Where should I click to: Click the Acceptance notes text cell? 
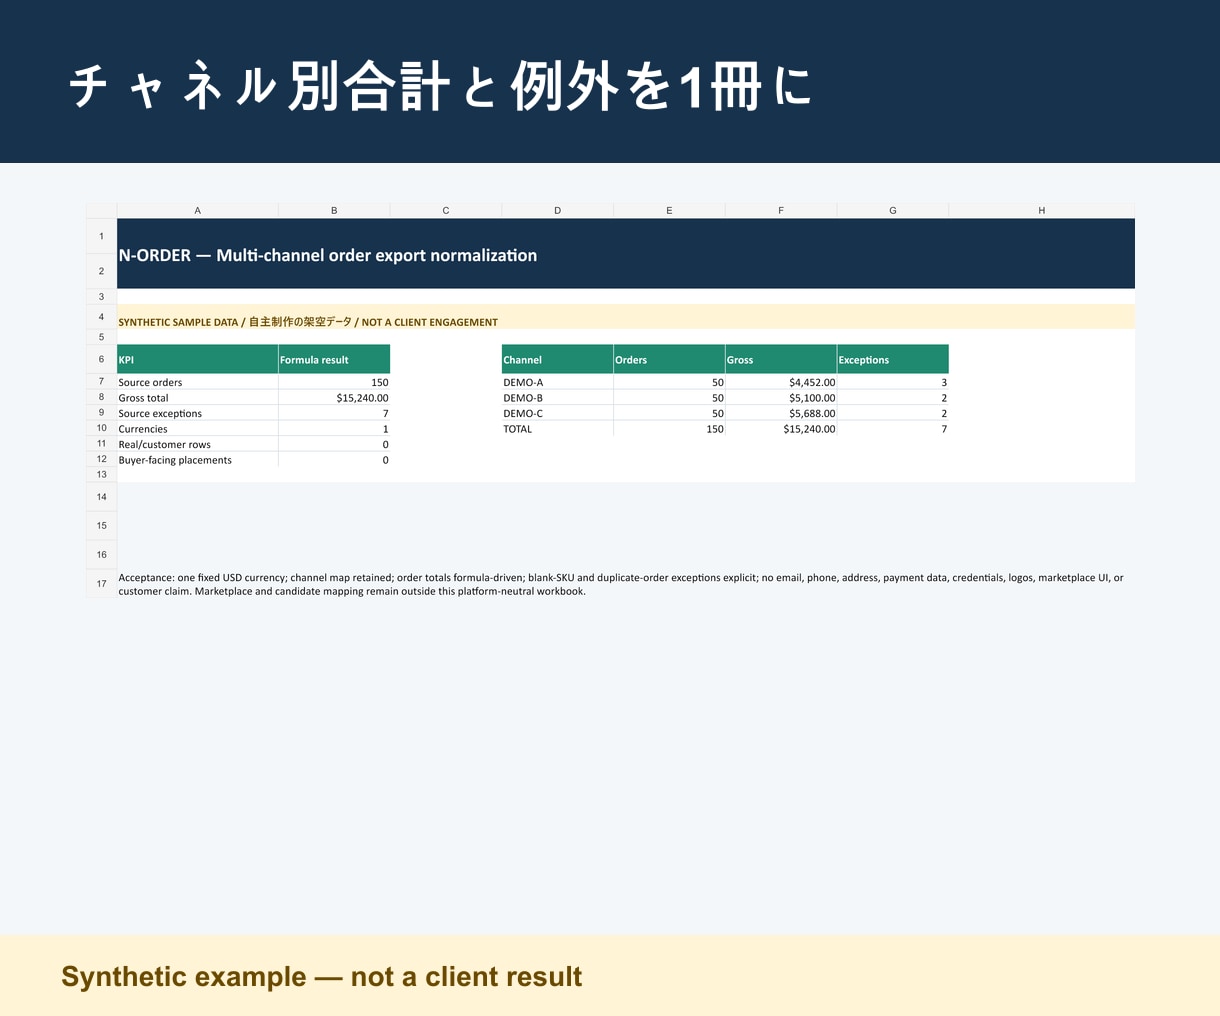click(626, 584)
